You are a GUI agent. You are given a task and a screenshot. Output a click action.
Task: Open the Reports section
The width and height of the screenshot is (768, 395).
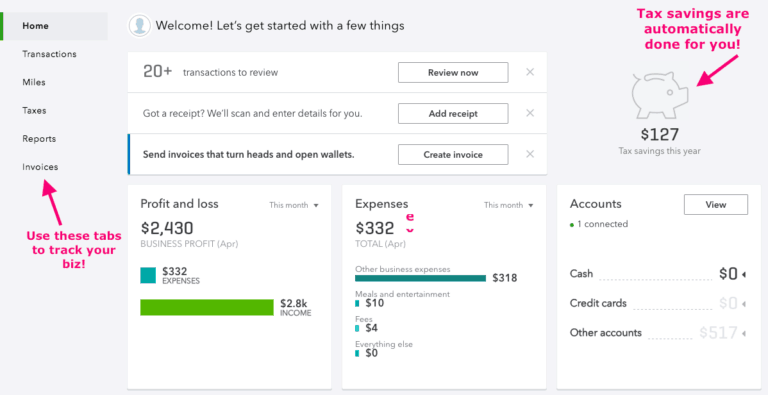[39, 139]
